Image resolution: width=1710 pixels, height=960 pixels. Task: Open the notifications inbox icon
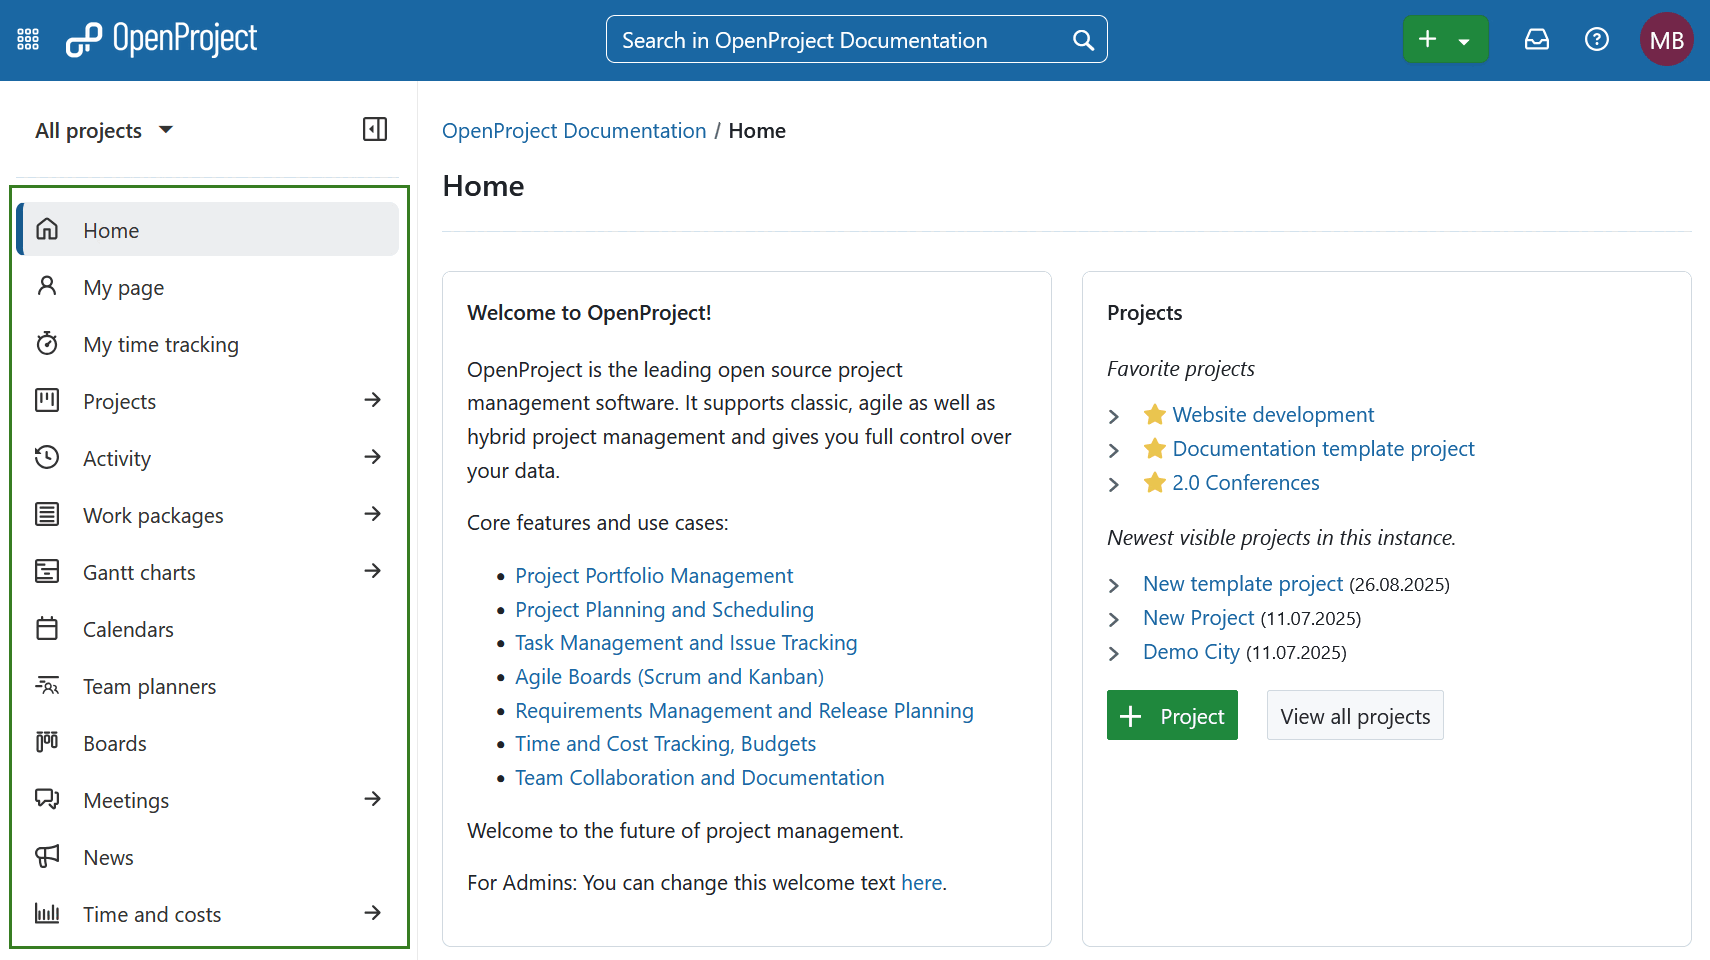pos(1537,39)
